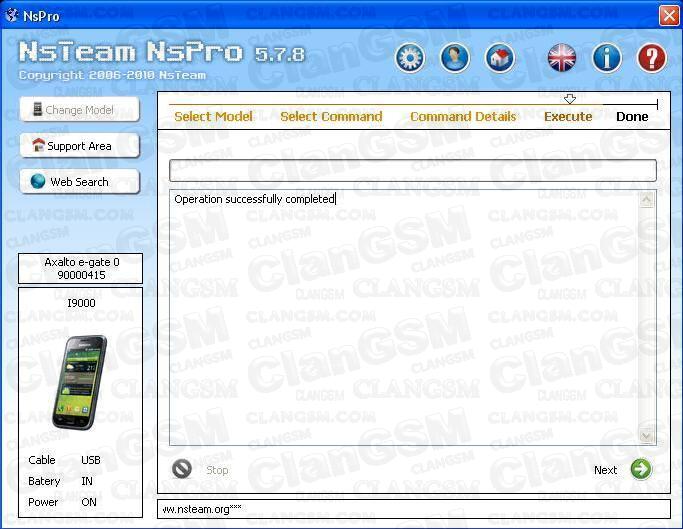Go to Select Command step
This screenshot has width=683, height=529.
[331, 117]
